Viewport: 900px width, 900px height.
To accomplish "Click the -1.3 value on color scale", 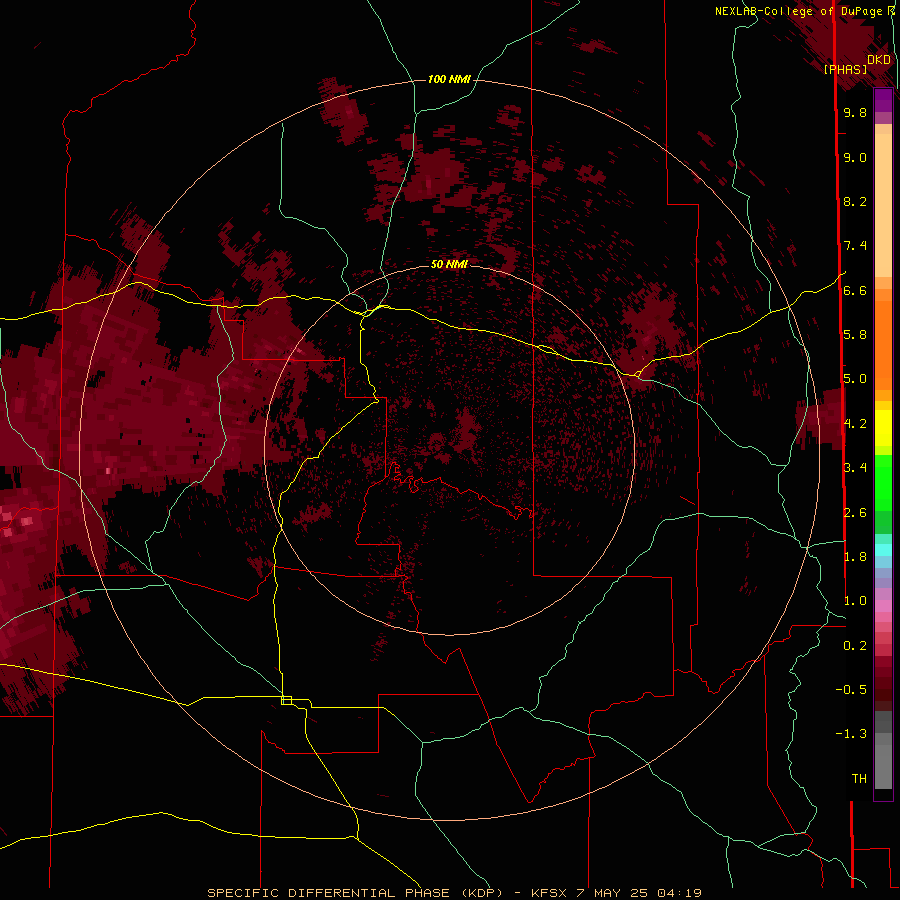I will pos(851,734).
